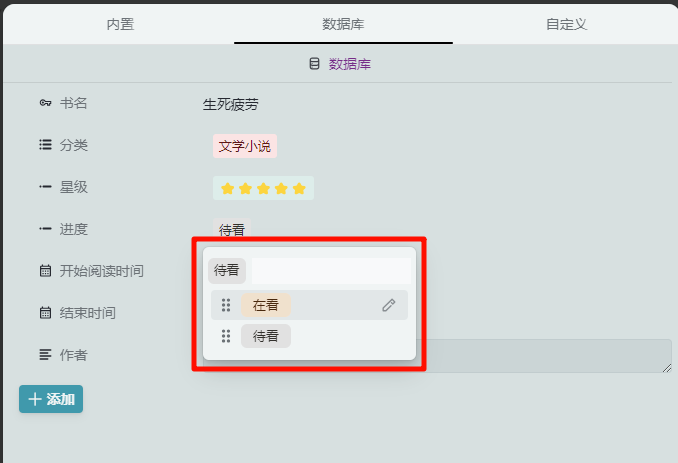Screen dimensions: 678x463
Task: Open the 数据库 tab
Action: click(x=343, y=24)
